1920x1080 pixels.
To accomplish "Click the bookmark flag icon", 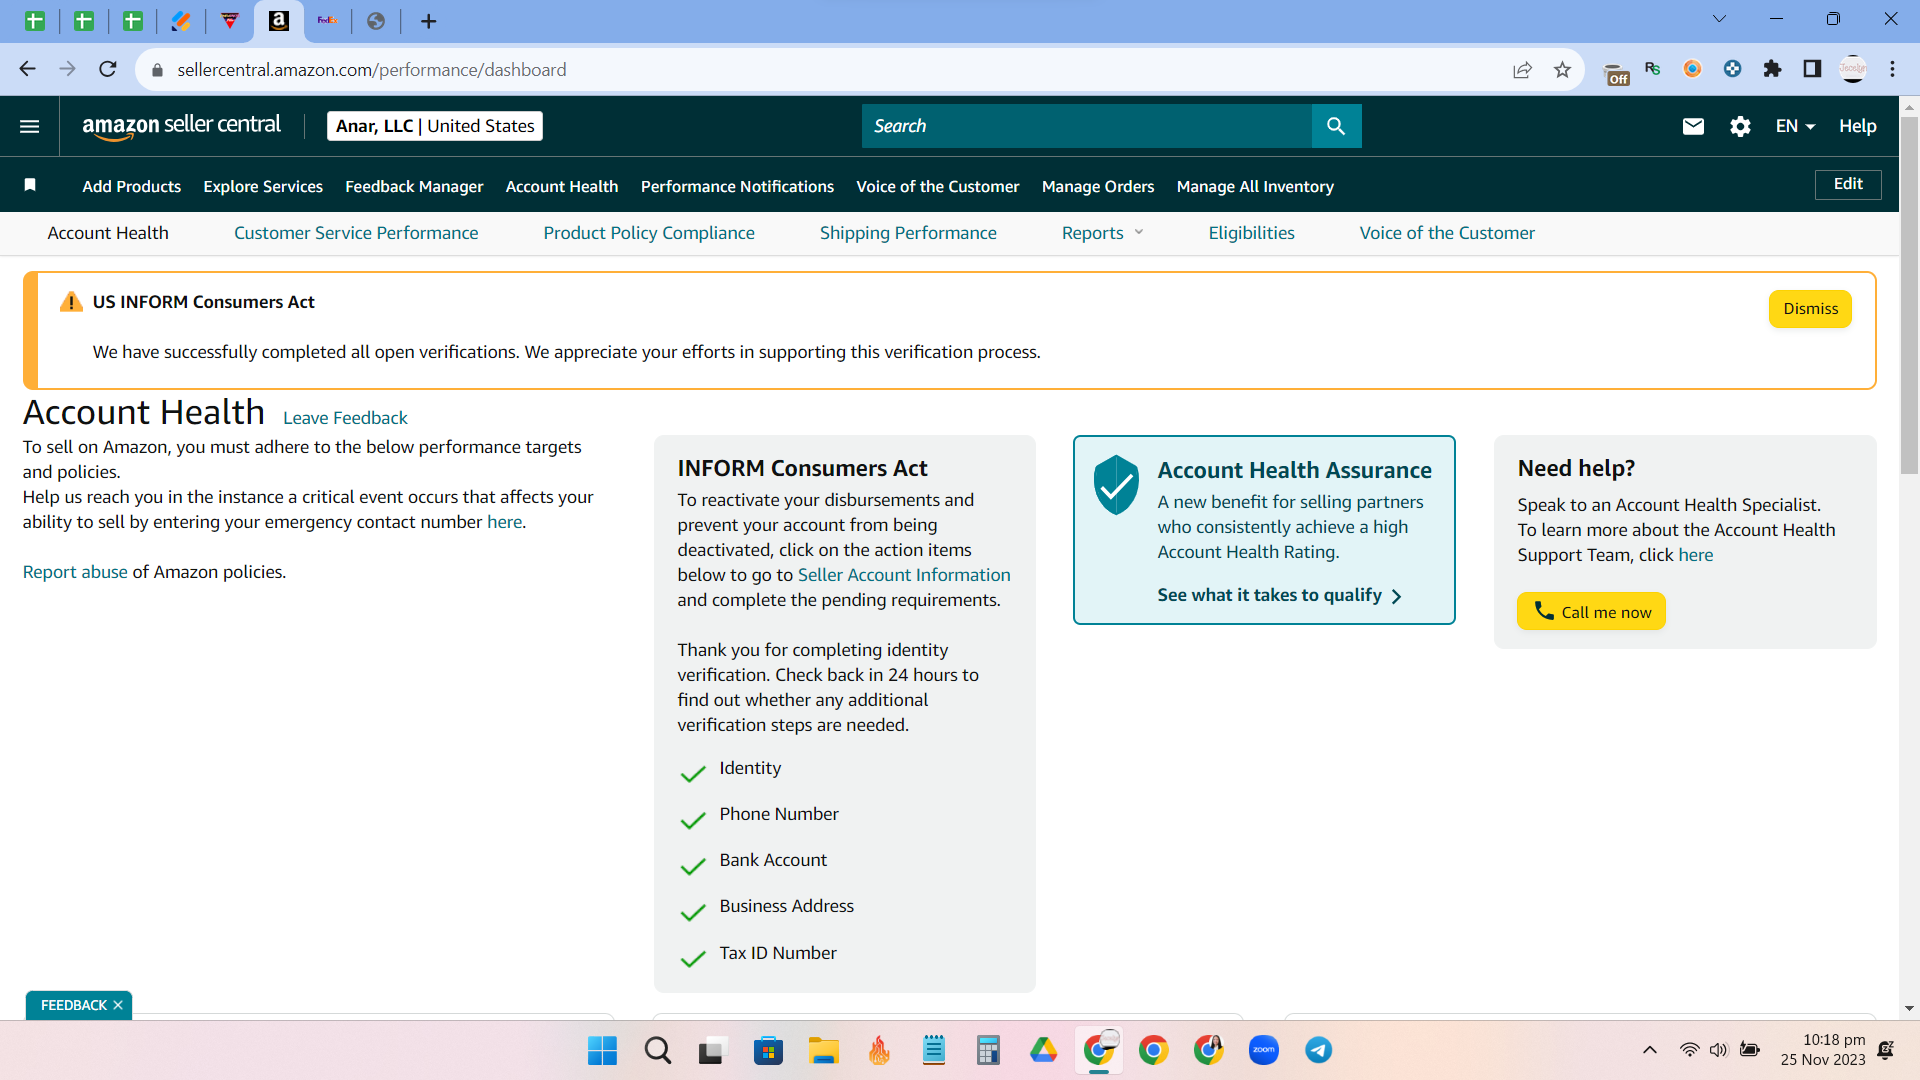I will click(x=30, y=185).
